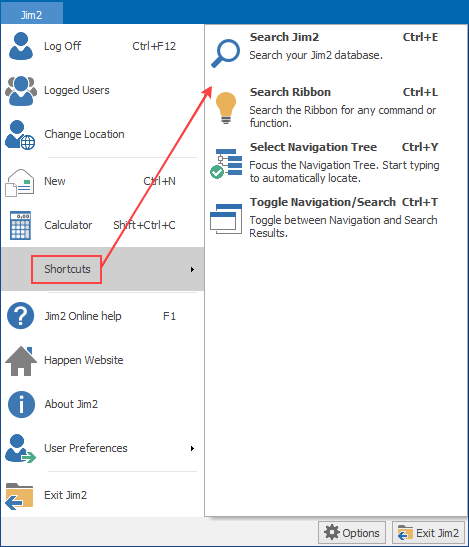Click the Ctrl+F12 shortcut text
The image size is (469, 547).
click(x=154, y=46)
